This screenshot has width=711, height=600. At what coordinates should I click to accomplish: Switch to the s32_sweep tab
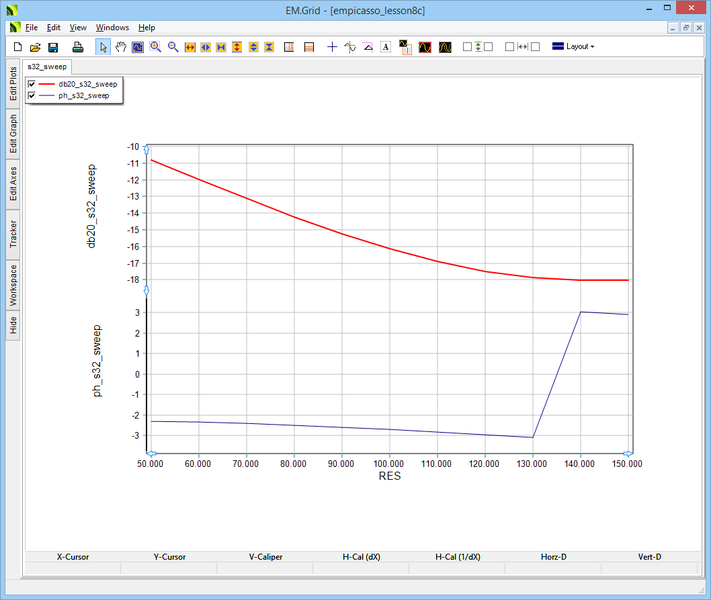tap(47, 66)
